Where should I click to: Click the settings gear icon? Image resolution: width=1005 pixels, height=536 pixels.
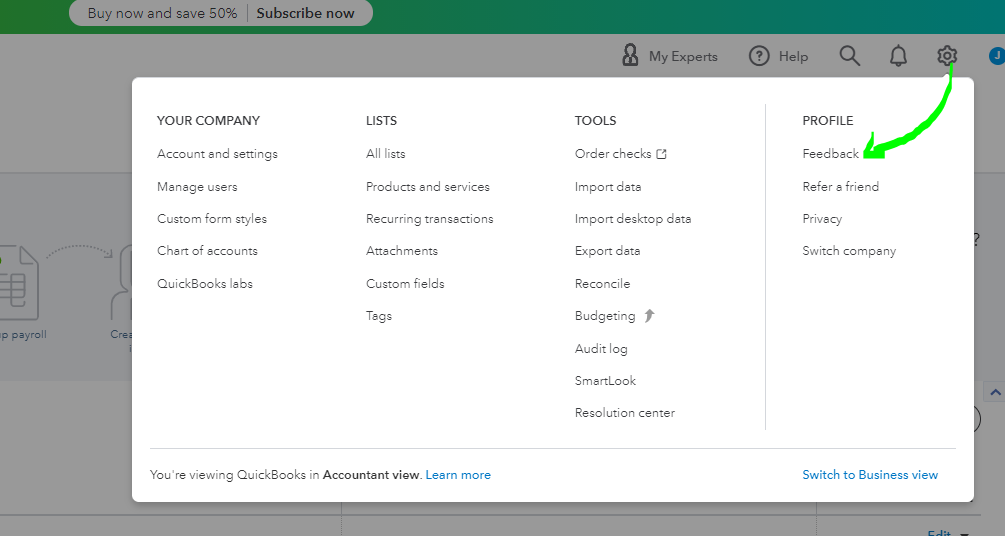947,56
